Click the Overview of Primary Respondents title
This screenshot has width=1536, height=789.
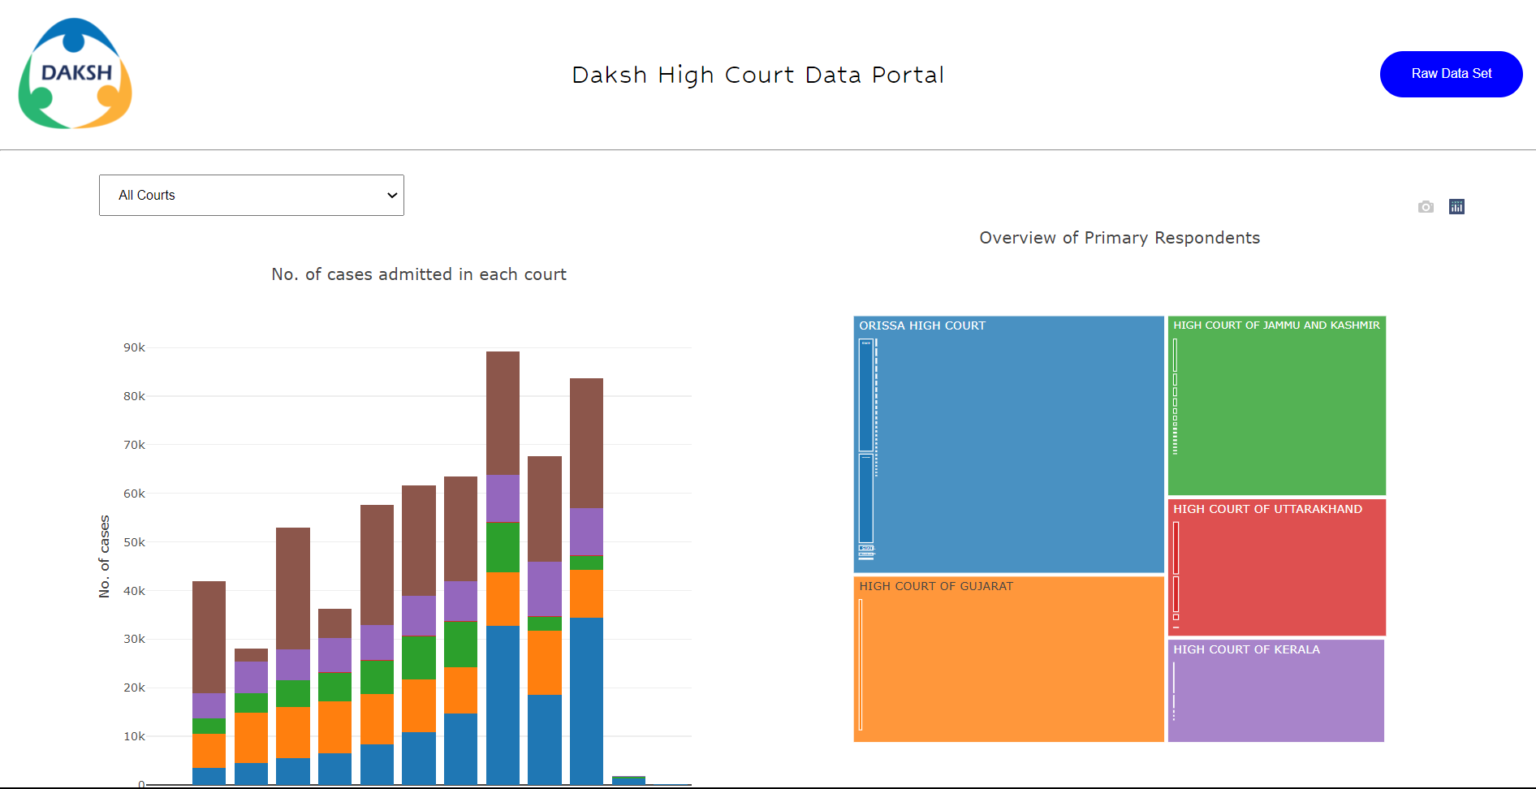click(x=1119, y=238)
